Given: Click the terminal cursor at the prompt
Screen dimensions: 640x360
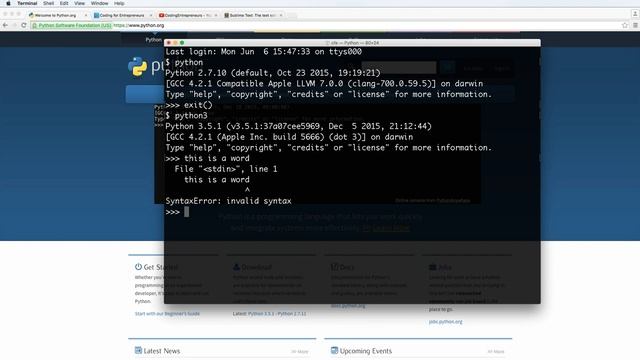Looking at the screenshot, I should pyautogui.click(x=187, y=212).
